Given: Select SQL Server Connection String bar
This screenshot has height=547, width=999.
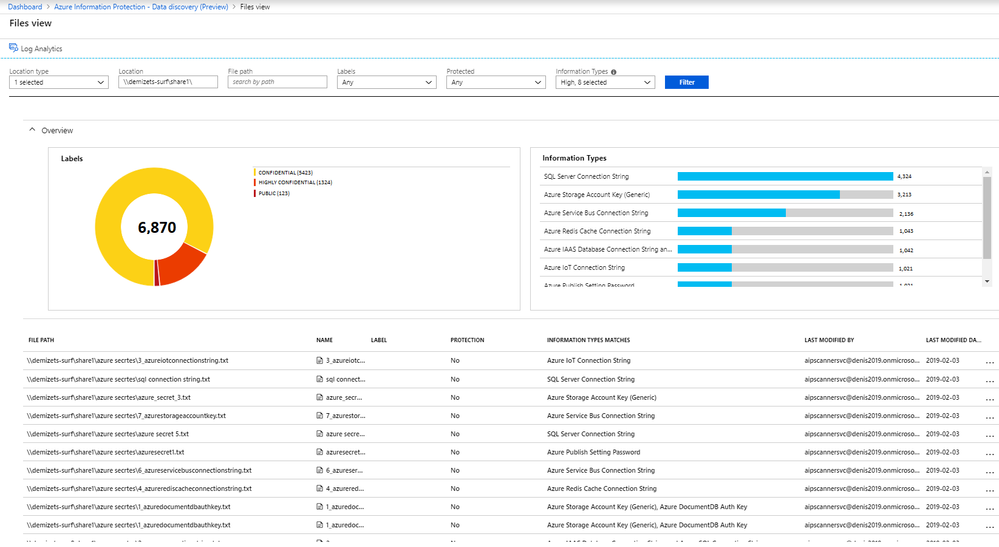Looking at the screenshot, I should point(785,176).
